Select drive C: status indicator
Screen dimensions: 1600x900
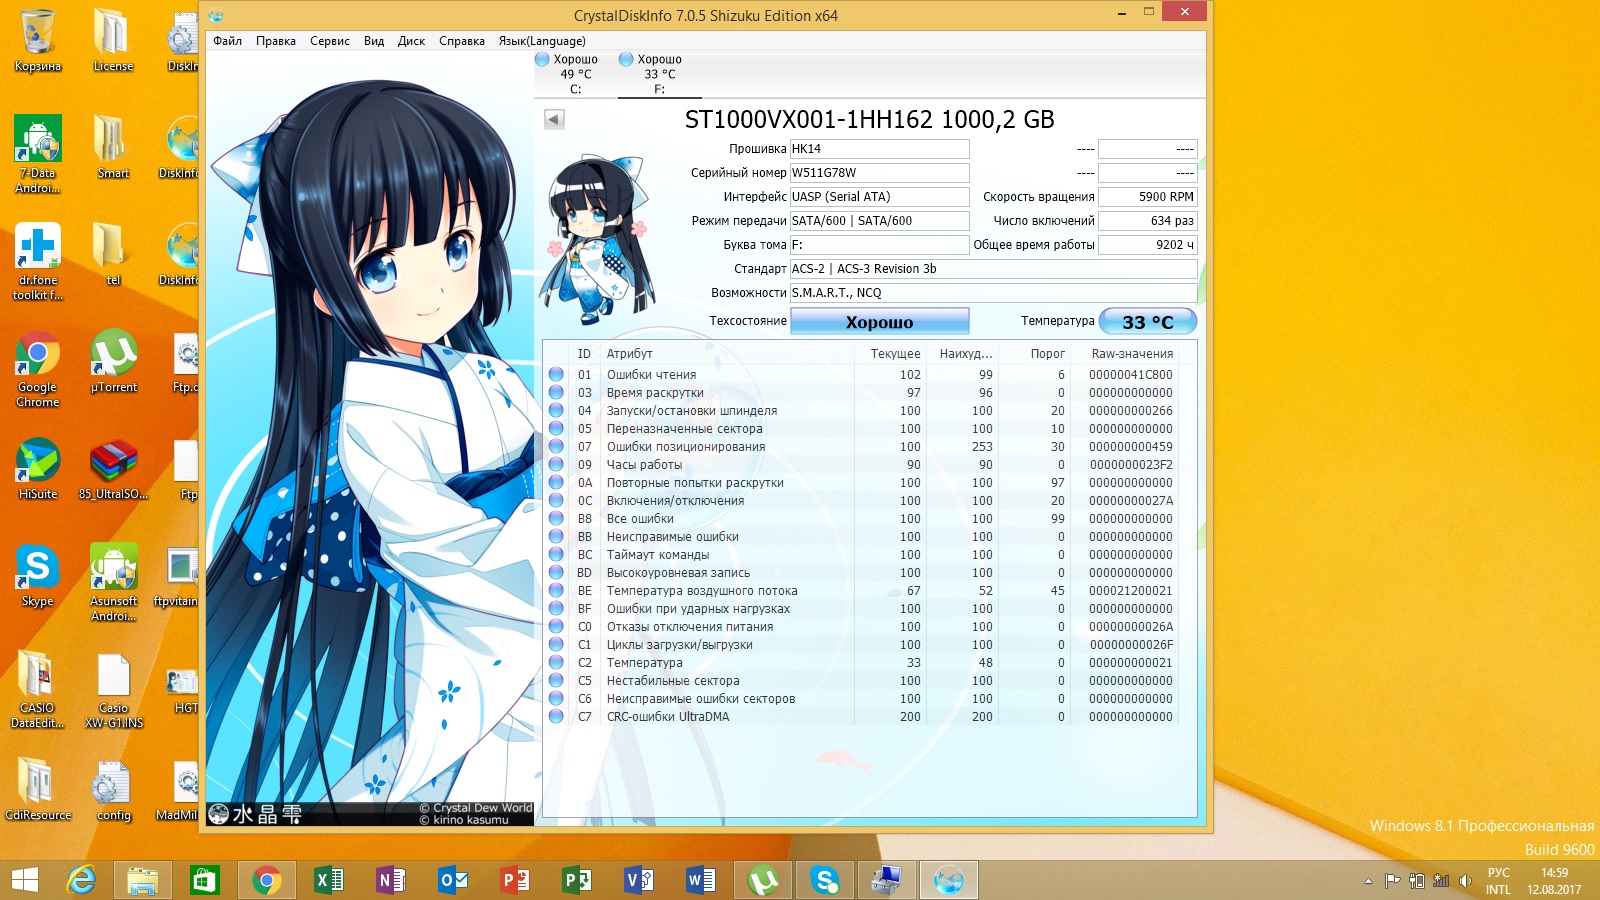click(574, 74)
